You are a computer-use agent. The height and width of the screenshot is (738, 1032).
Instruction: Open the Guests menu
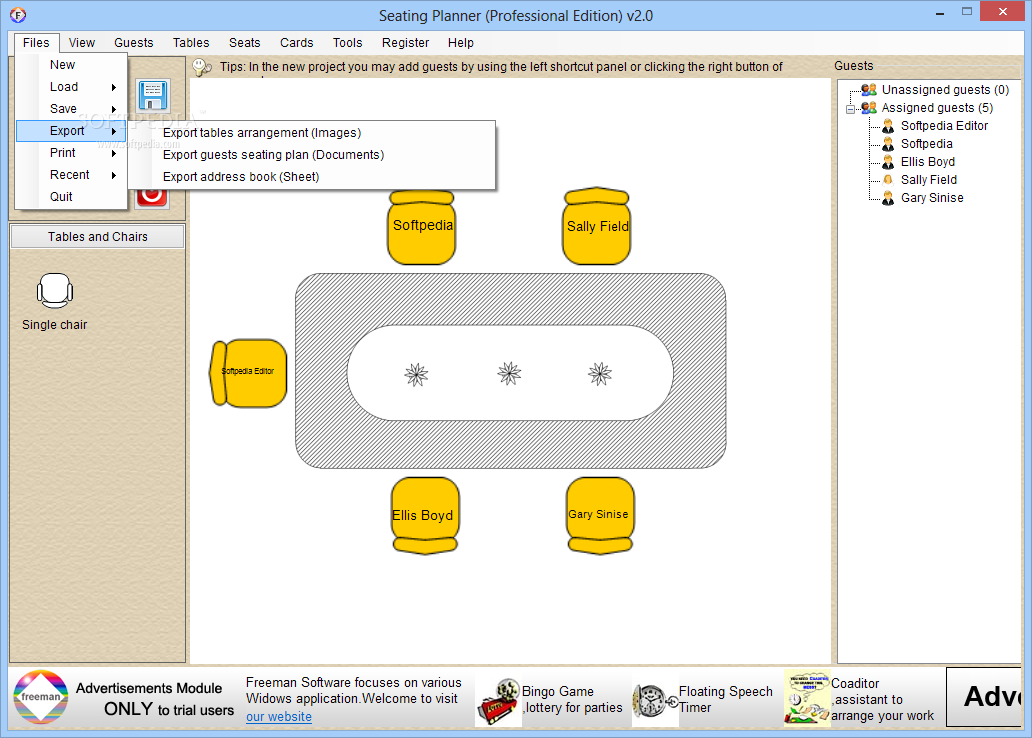coord(134,43)
